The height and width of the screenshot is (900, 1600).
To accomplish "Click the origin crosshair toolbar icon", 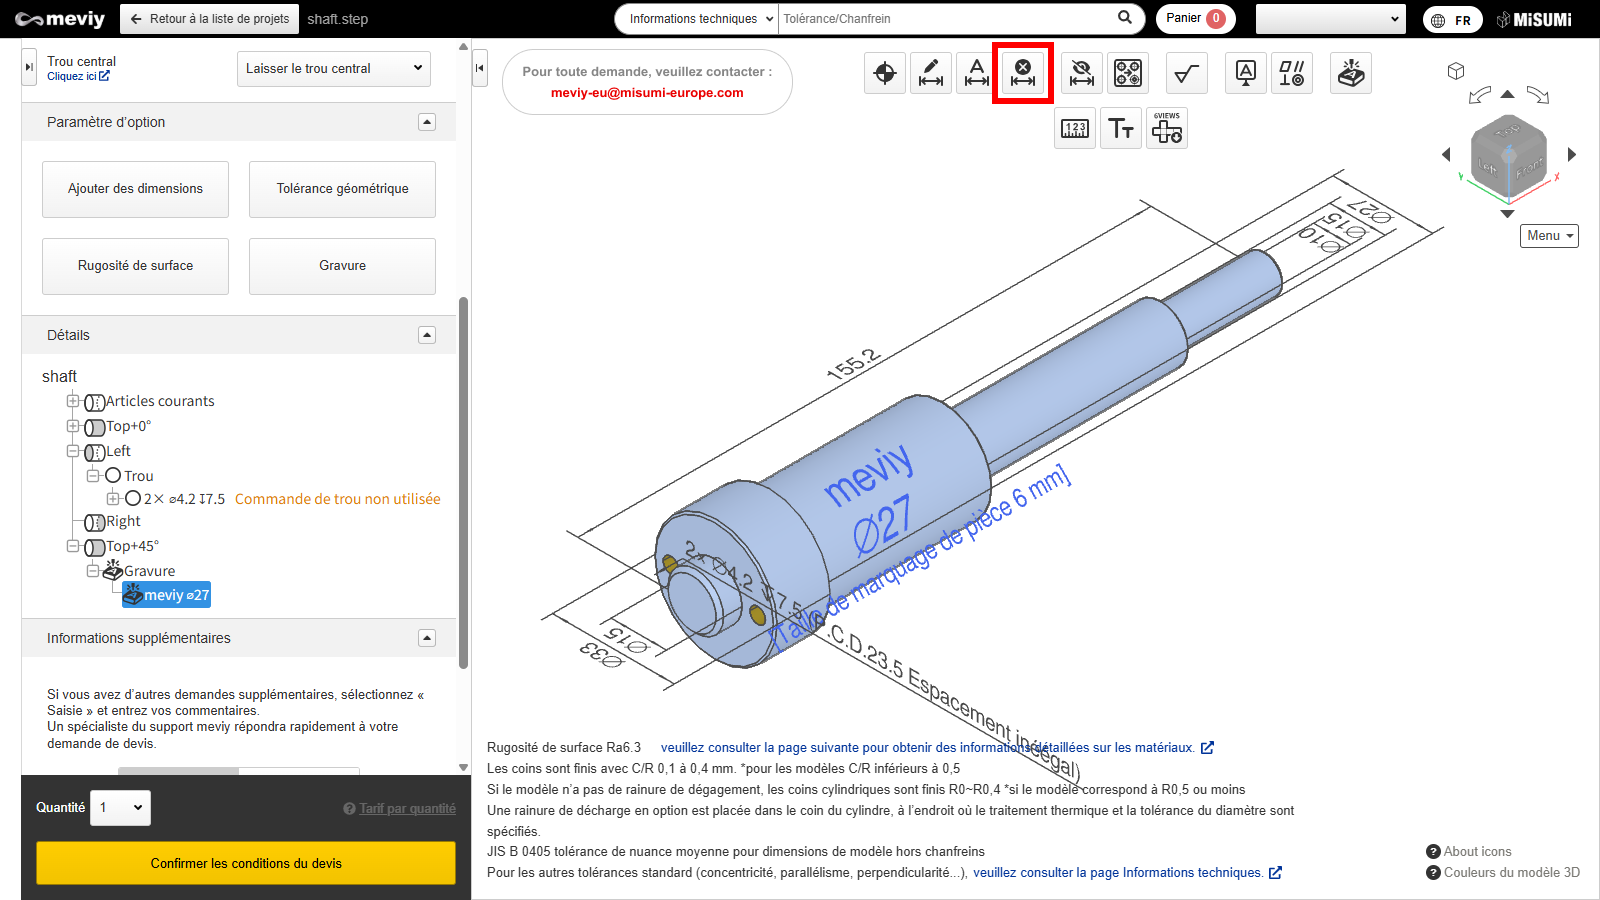I will (885, 73).
